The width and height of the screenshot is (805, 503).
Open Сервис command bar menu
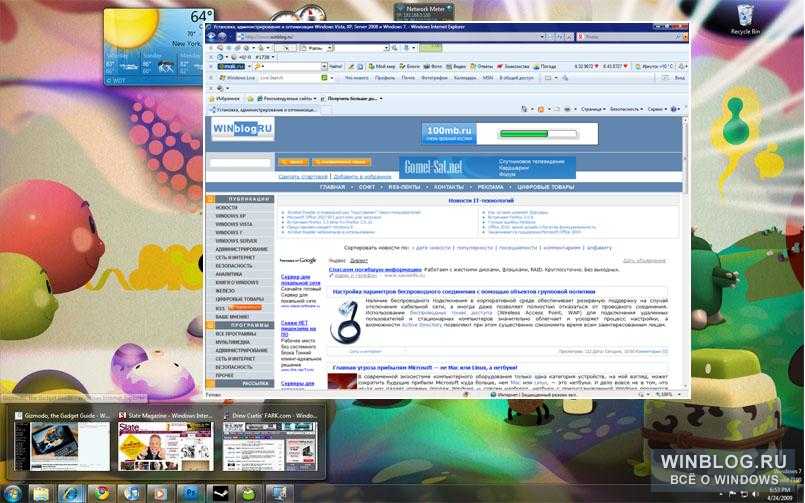(x=656, y=109)
